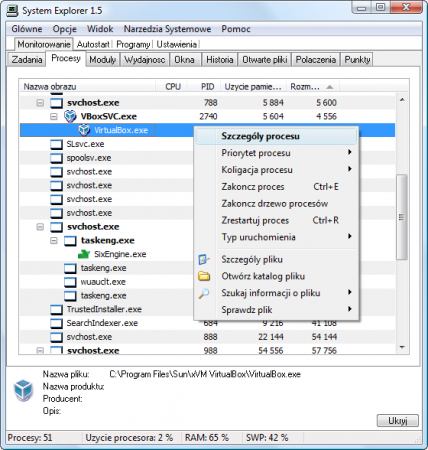Click the folder icon for Otwórz katalog pliku
Image resolution: width=428 pixels, height=450 pixels.
click(204, 276)
